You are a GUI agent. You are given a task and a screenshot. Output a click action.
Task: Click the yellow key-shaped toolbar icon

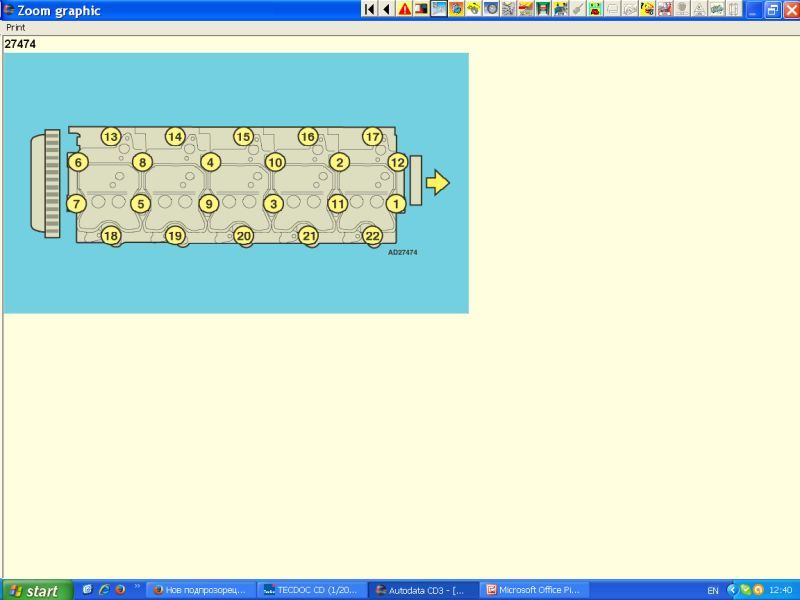473,9
